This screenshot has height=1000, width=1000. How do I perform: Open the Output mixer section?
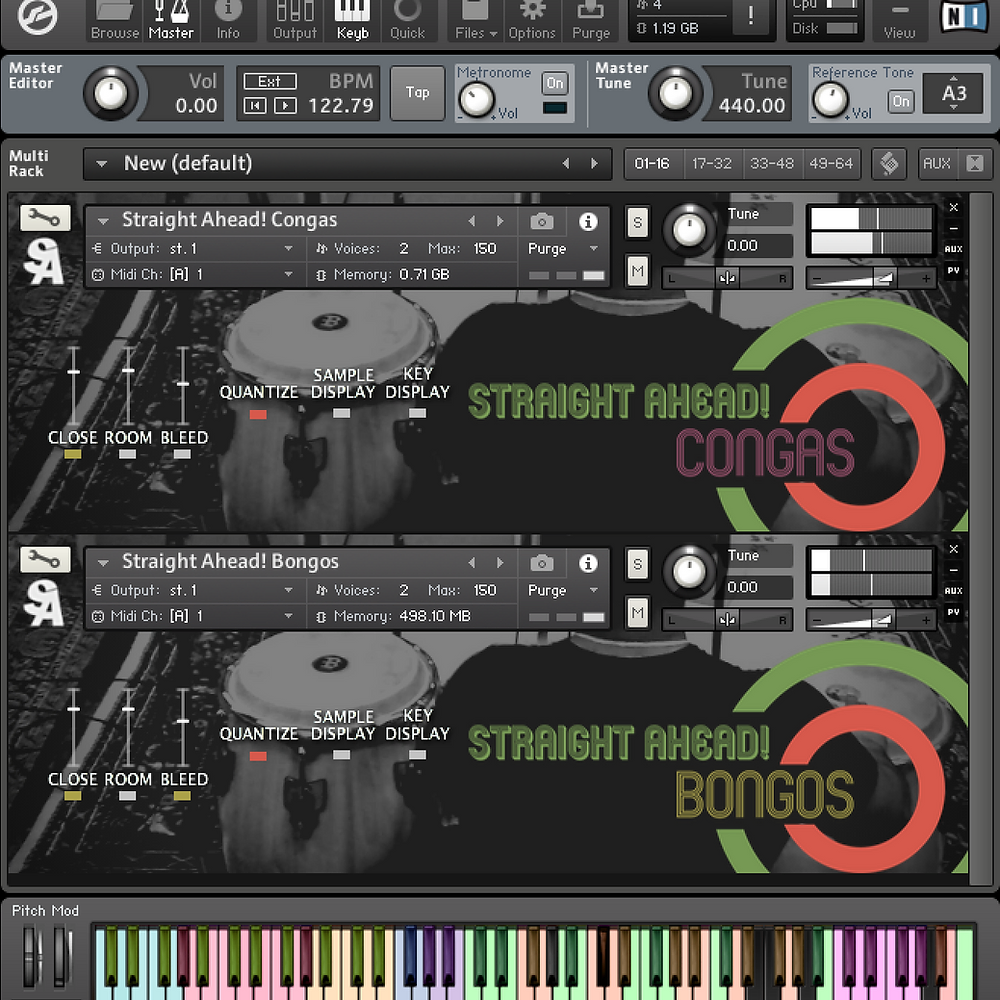[x=295, y=20]
